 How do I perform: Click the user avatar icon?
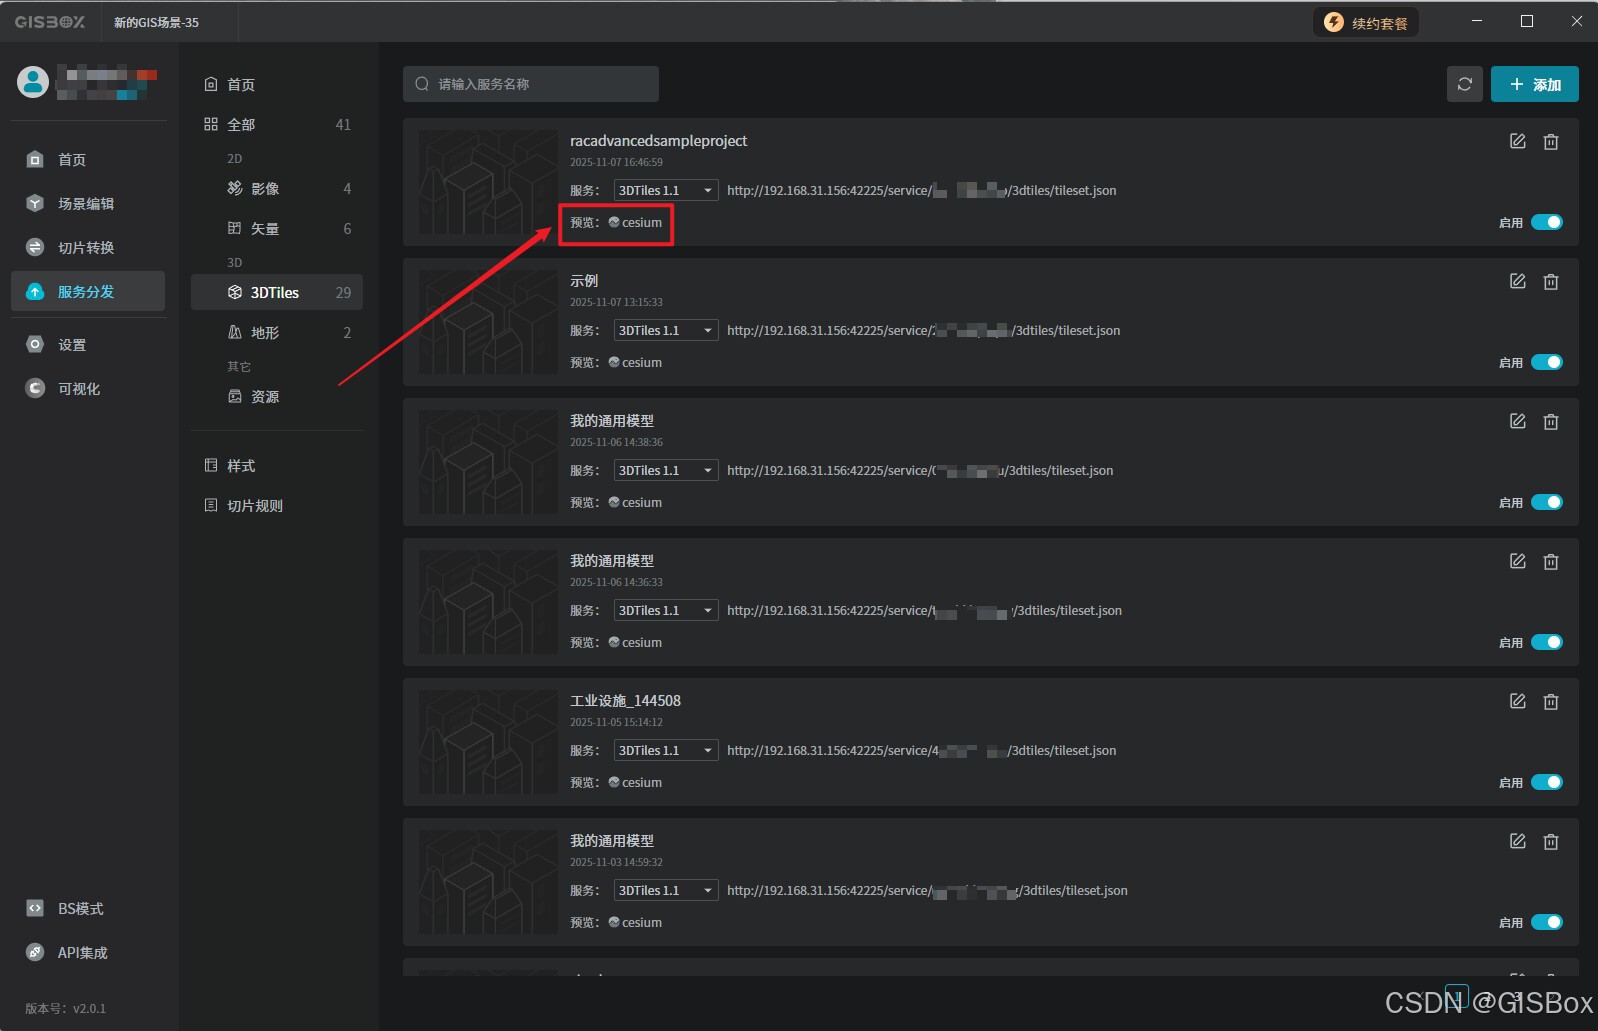point(33,82)
